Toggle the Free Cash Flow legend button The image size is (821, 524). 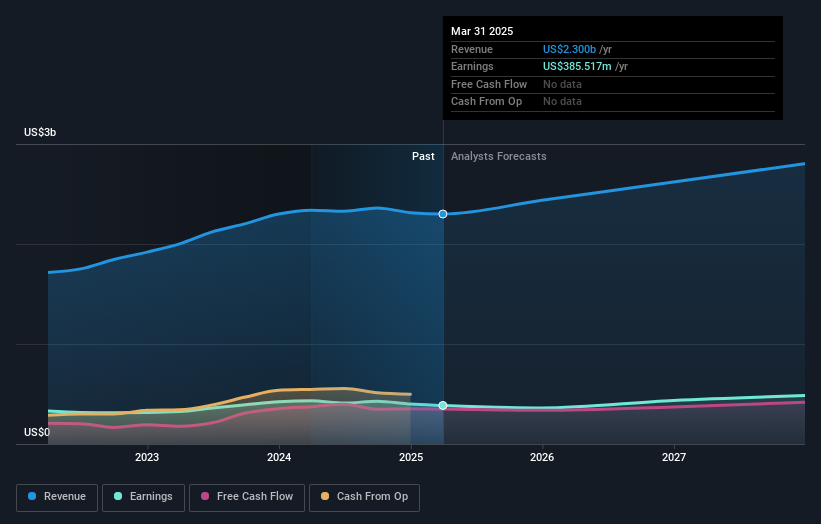[247, 497]
